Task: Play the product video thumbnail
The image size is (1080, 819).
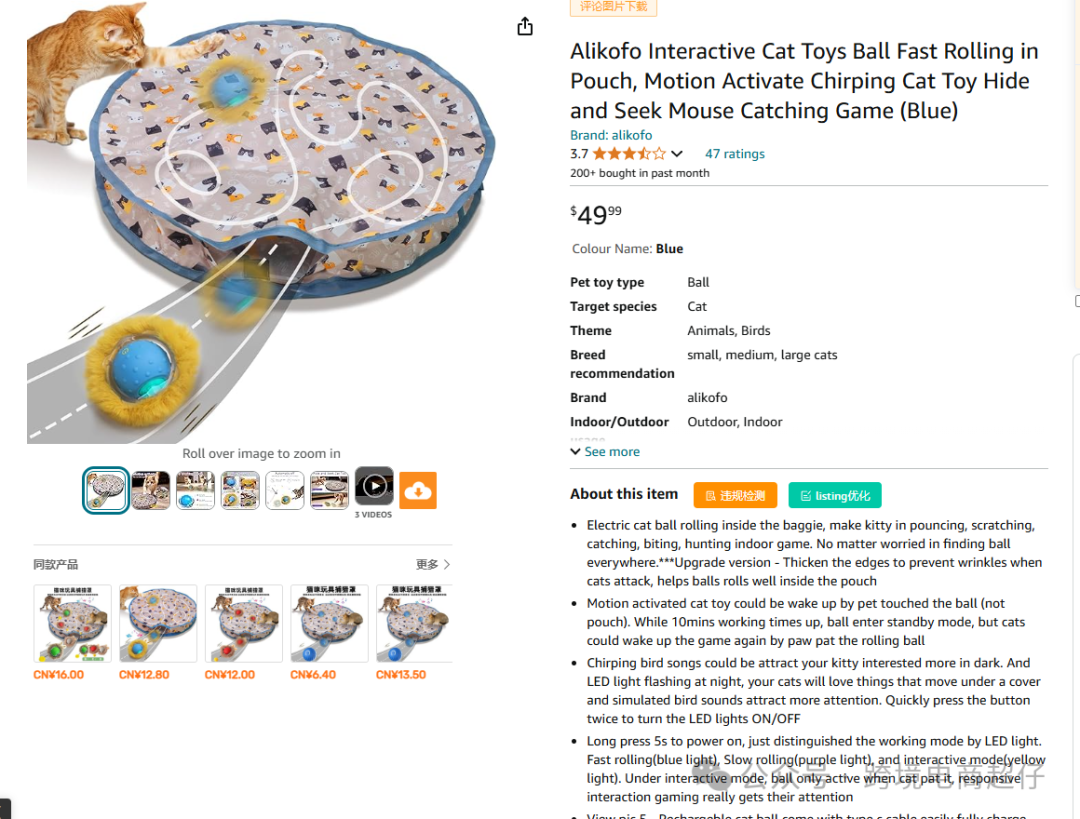Action: [374, 486]
